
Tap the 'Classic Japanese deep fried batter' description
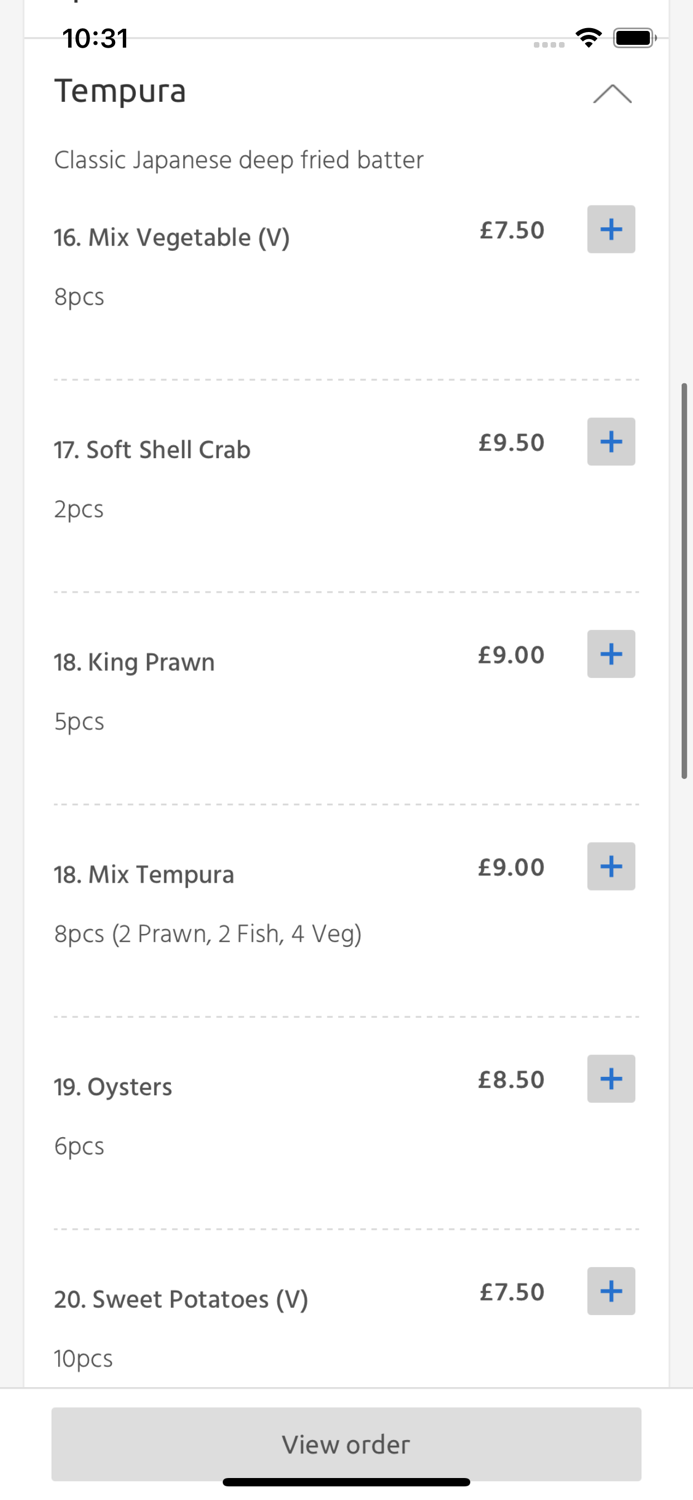tap(239, 160)
